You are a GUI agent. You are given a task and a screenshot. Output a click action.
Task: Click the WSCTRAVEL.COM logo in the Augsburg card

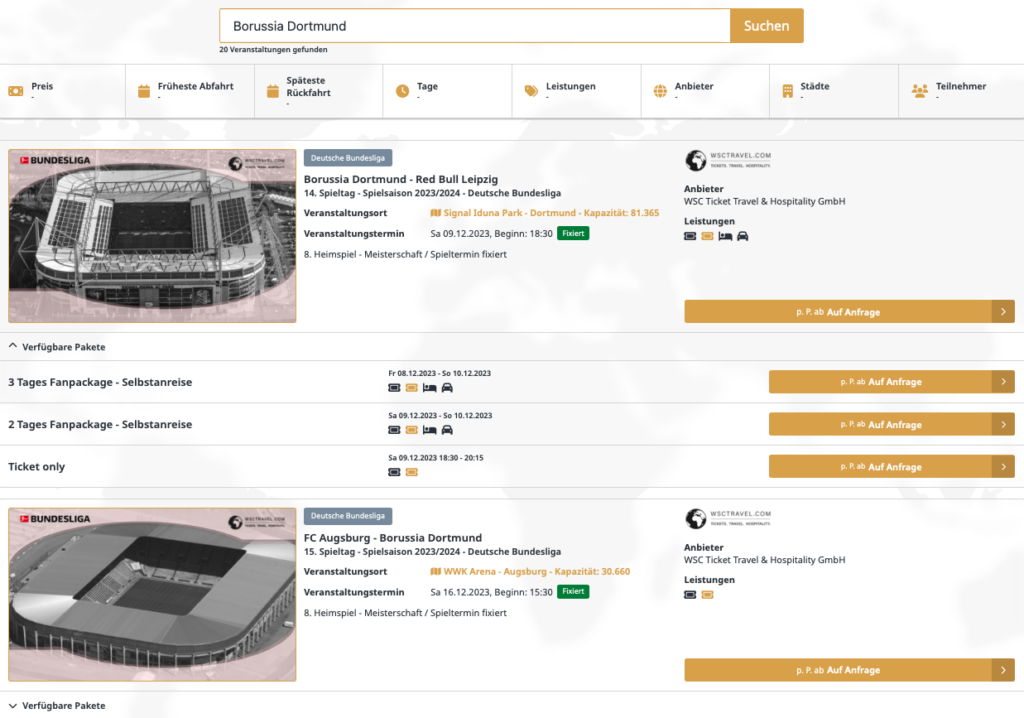728,519
